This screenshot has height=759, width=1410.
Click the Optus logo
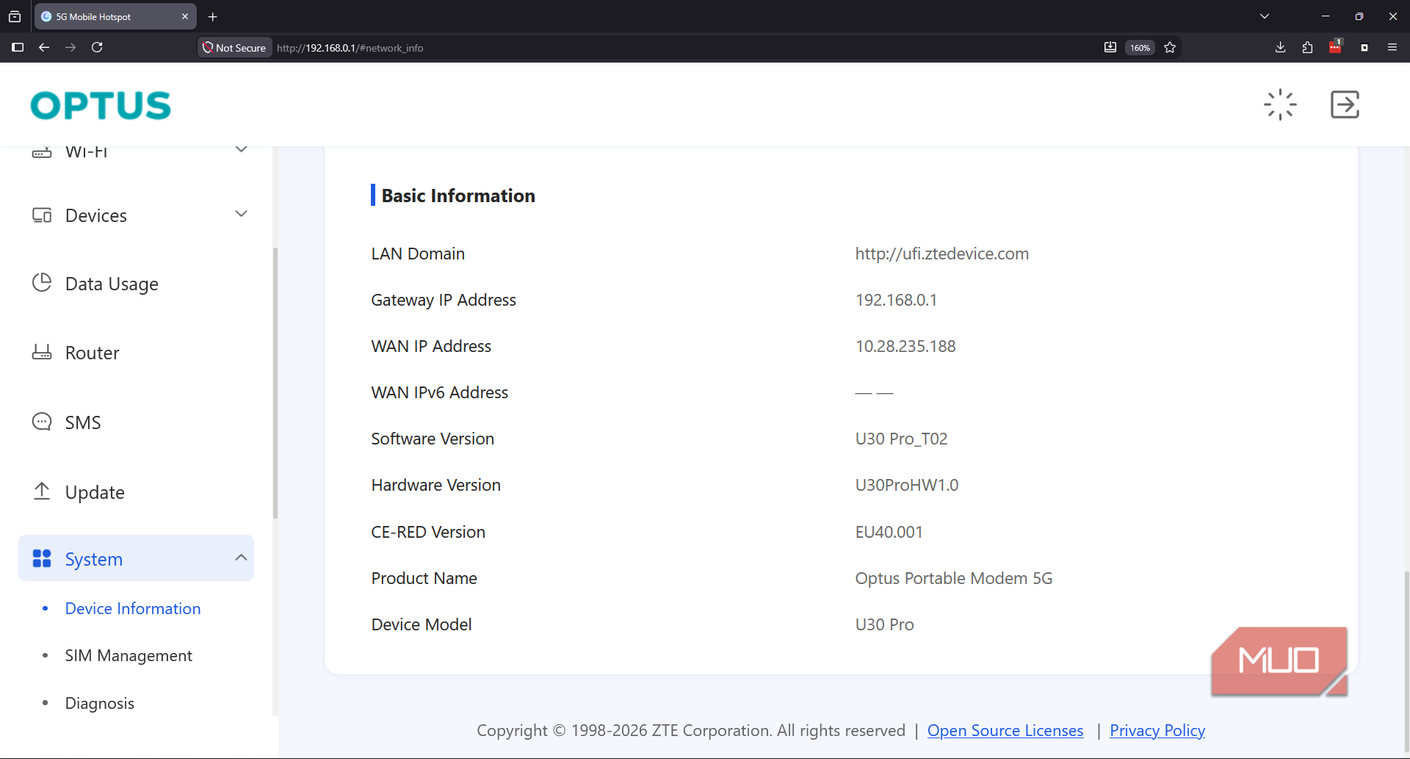(101, 105)
